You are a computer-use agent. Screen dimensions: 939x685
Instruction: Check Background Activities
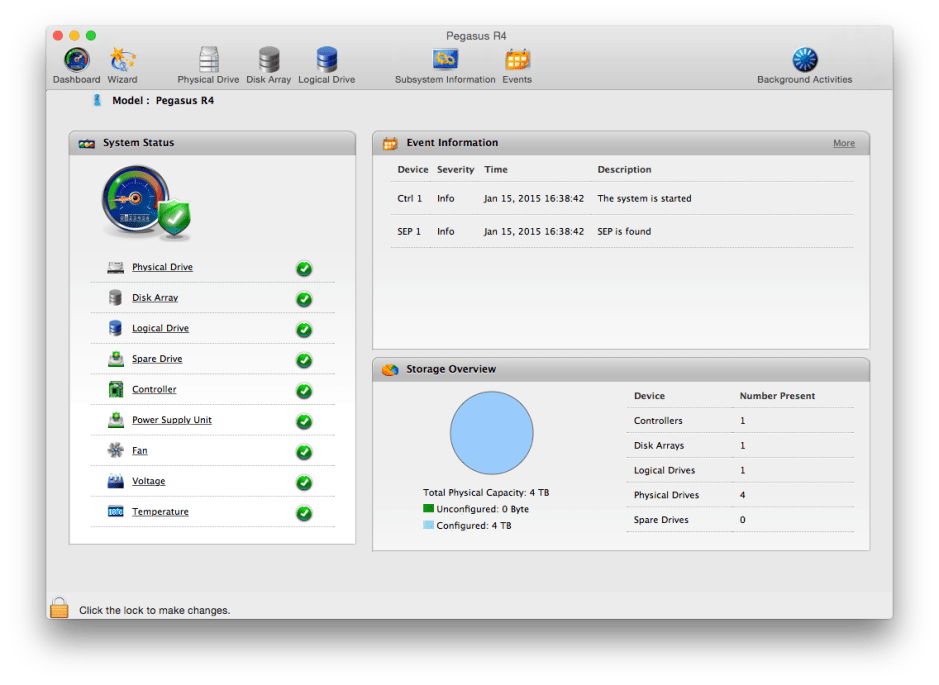tap(804, 58)
